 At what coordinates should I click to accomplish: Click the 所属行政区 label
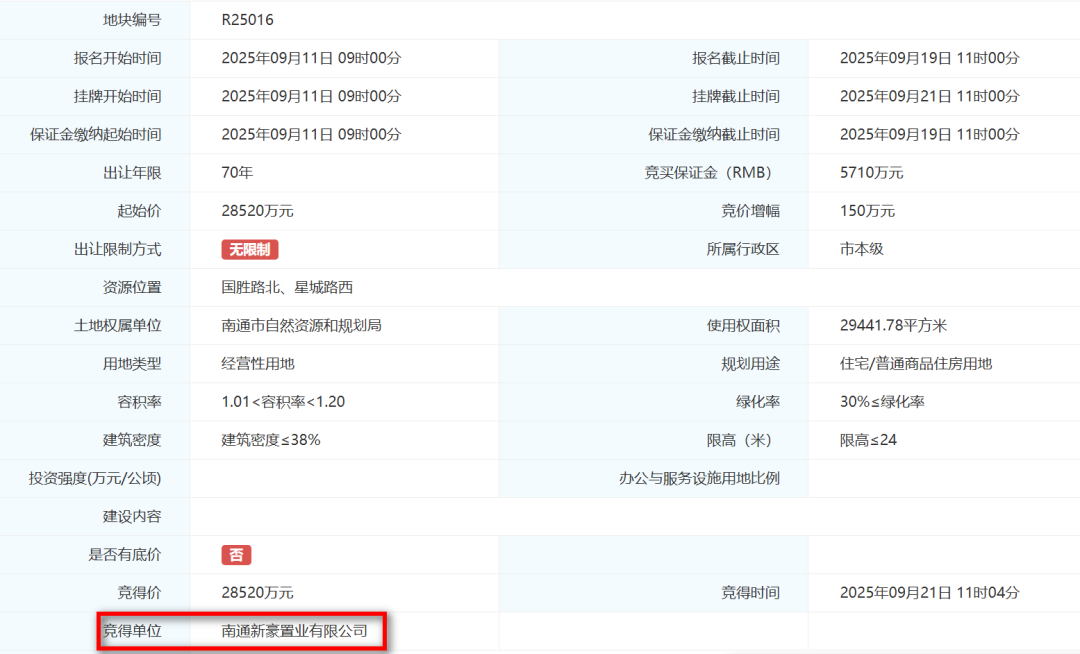pyautogui.click(x=743, y=249)
